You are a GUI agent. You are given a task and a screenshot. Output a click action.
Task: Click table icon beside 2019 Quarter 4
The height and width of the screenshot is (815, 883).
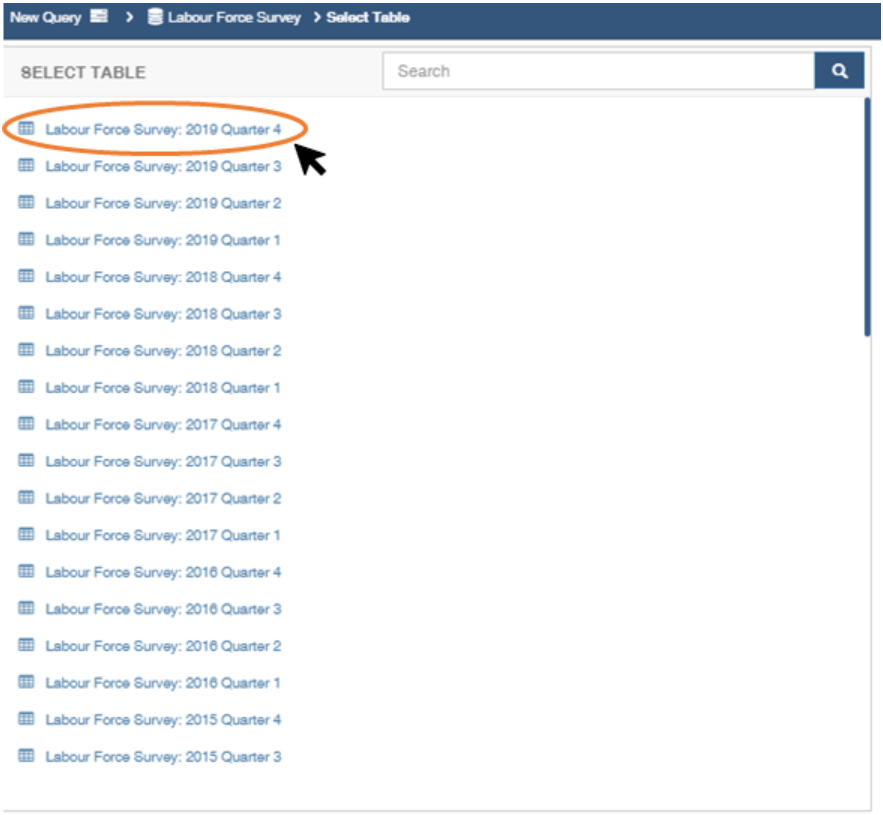pos(26,128)
